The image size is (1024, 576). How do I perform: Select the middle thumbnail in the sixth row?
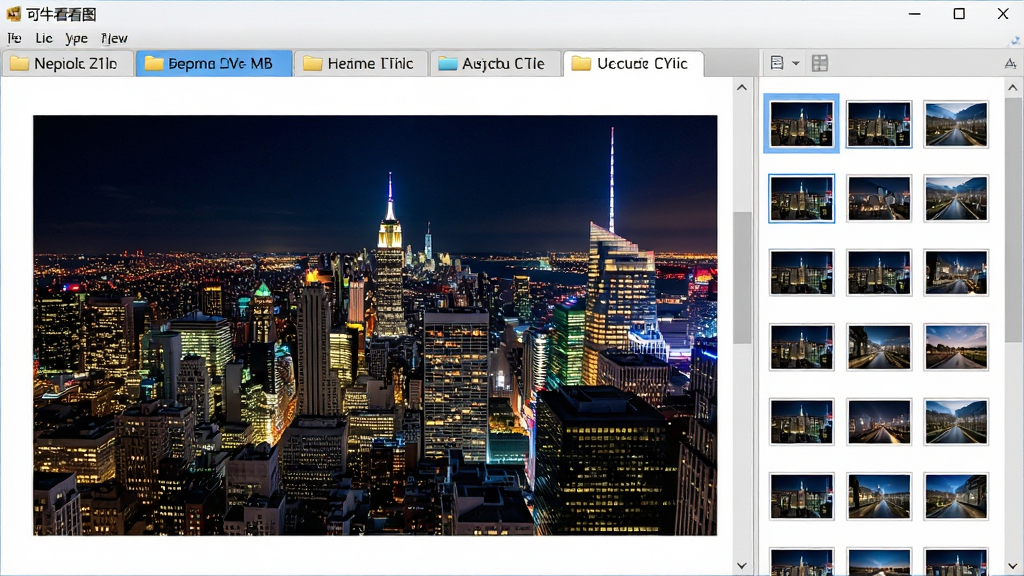point(879,496)
